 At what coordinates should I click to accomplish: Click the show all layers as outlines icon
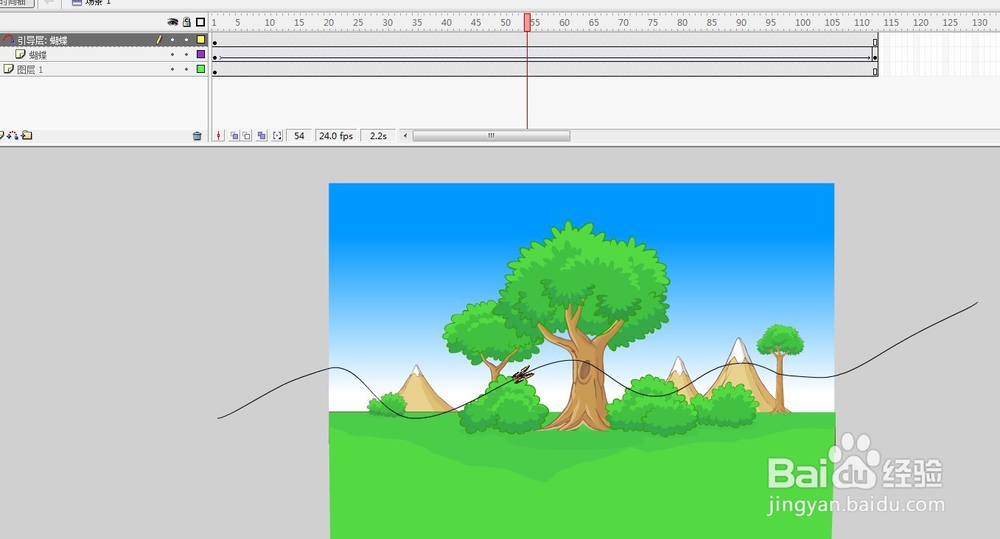tap(200, 22)
